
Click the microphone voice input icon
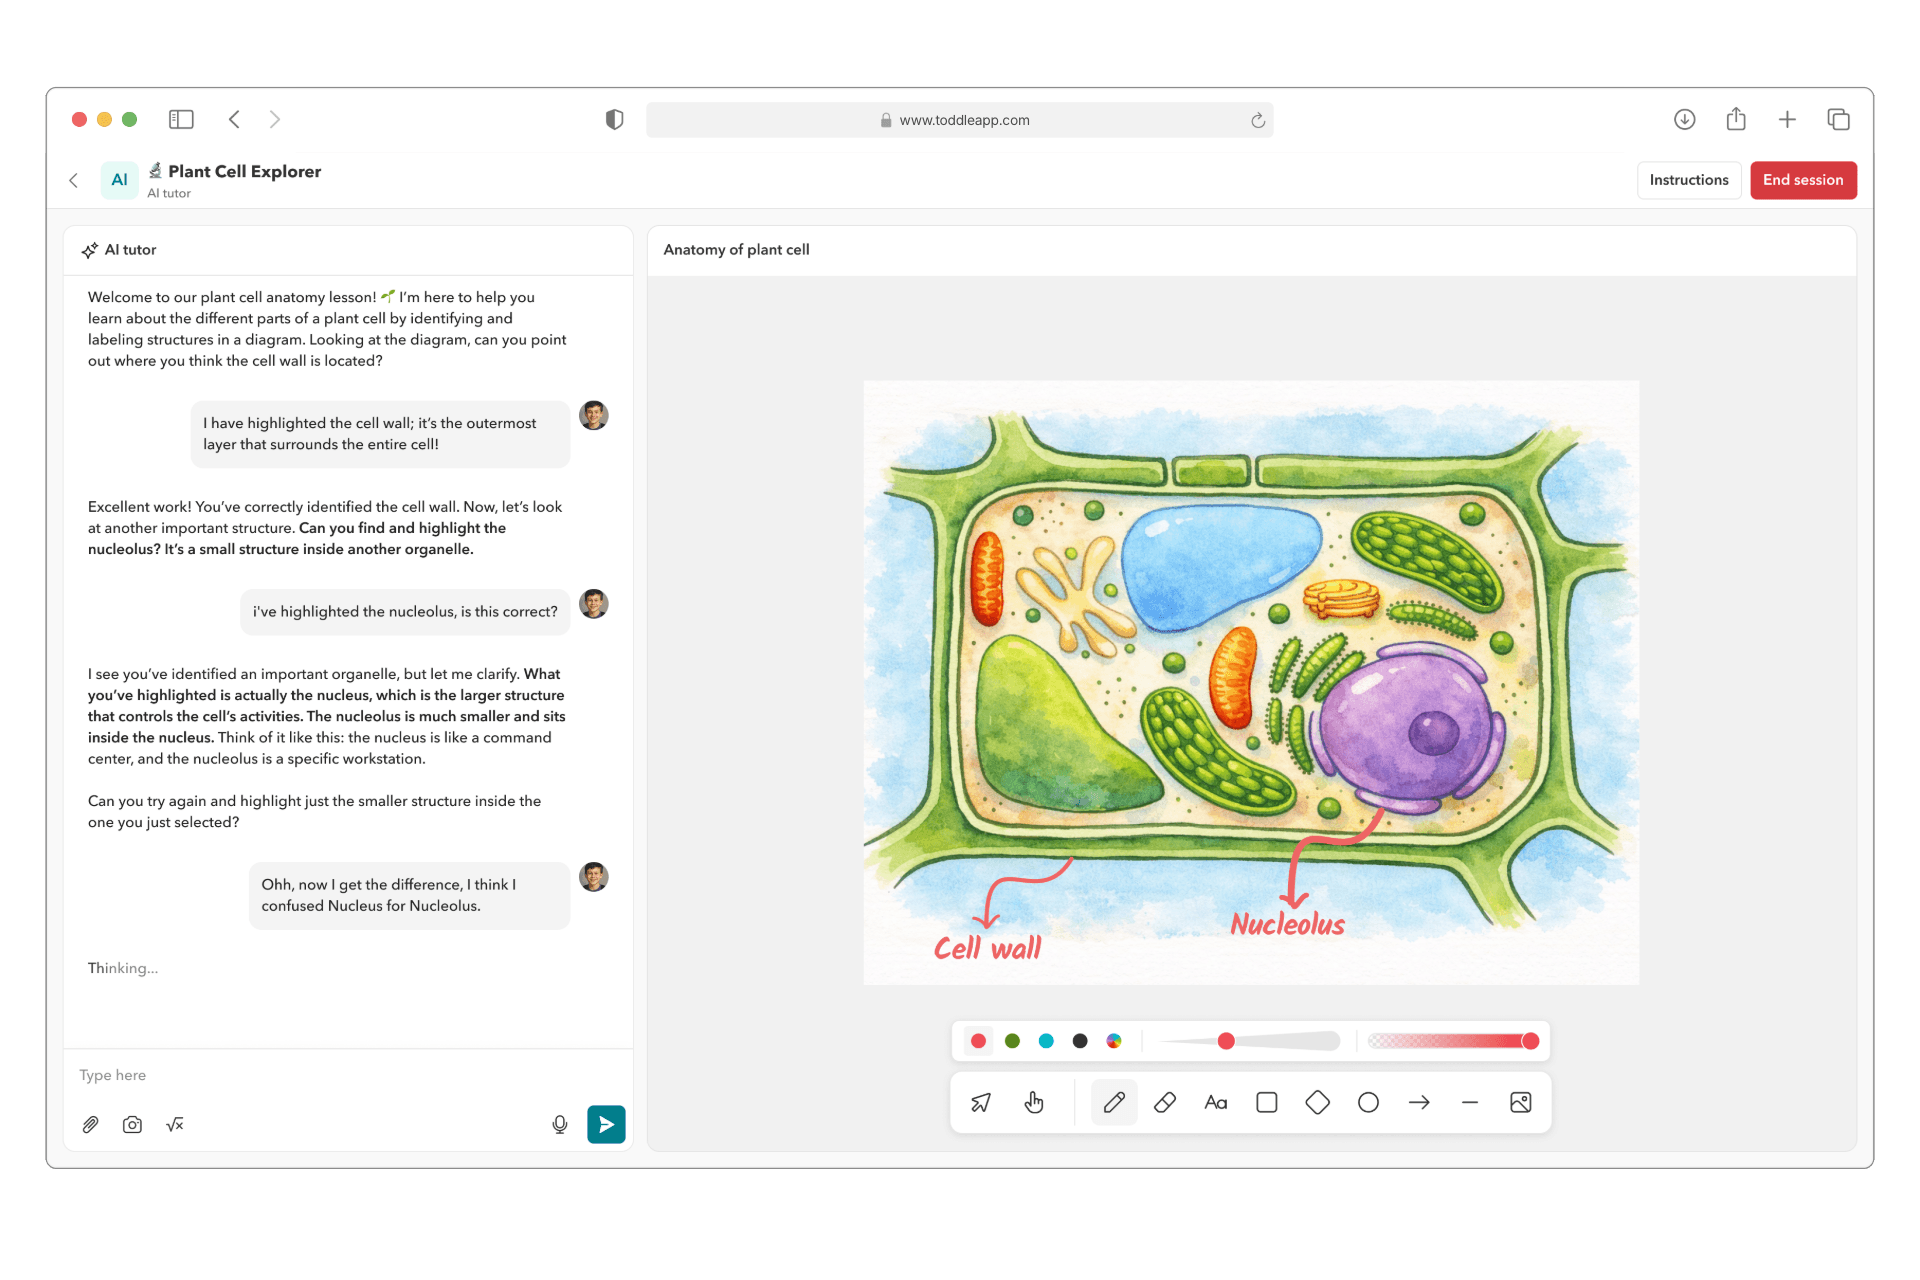560,1124
